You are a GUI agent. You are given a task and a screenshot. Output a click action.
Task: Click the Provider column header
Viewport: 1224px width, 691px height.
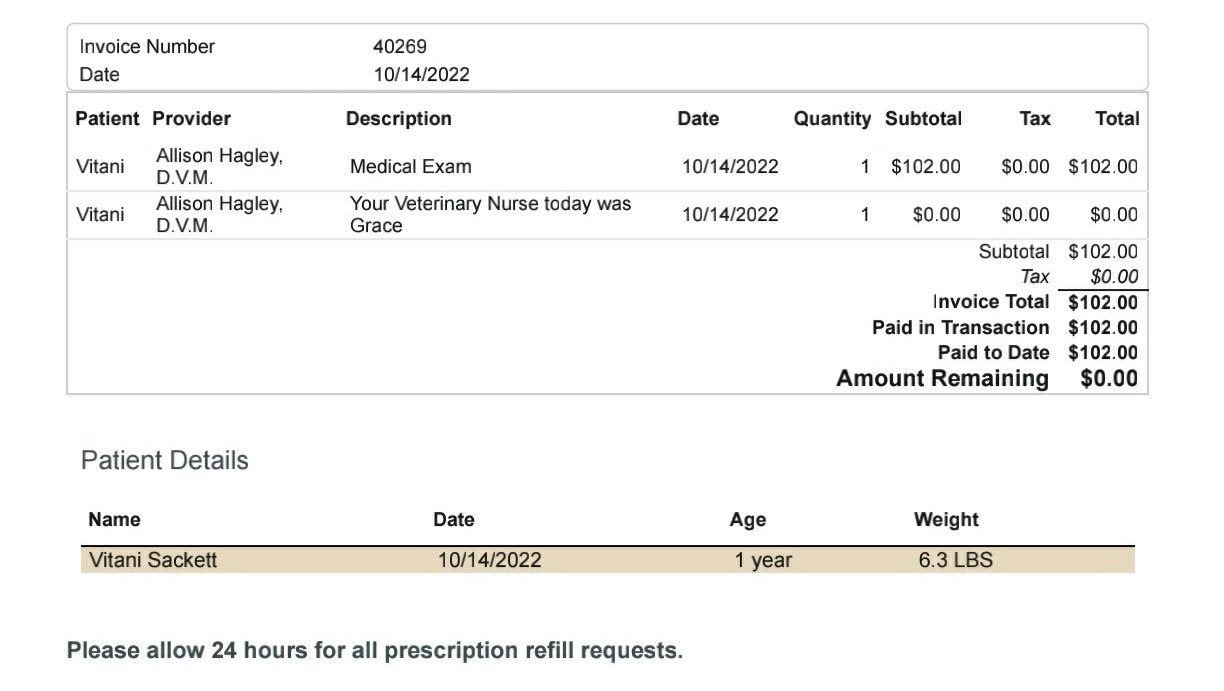pos(191,119)
